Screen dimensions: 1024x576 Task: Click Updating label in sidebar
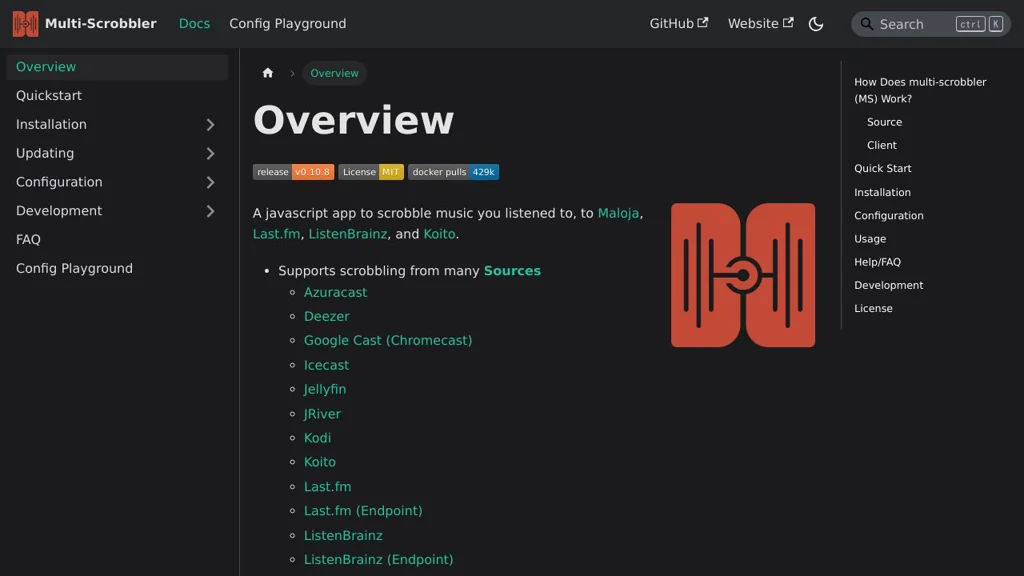tap(45, 153)
